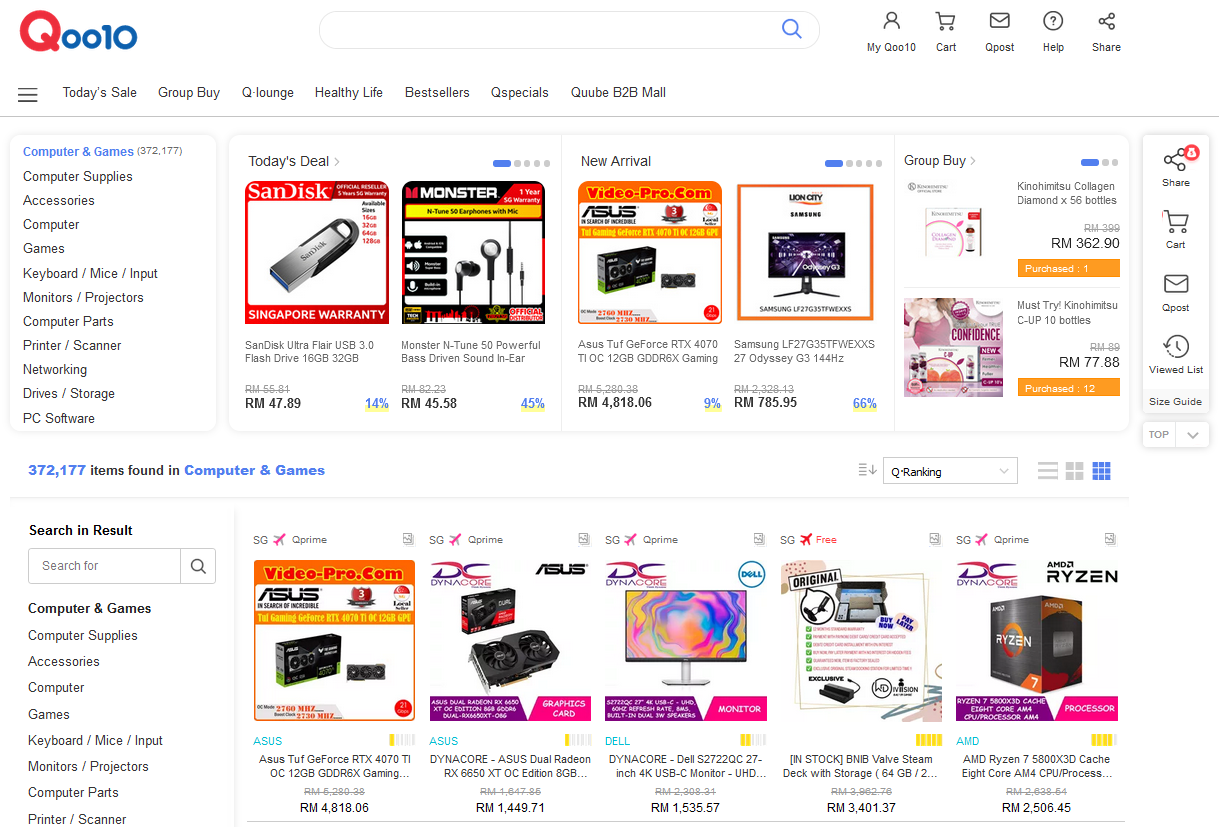Expand Today's Deal section arrow
The width and height of the screenshot is (1219, 827).
pos(337,161)
